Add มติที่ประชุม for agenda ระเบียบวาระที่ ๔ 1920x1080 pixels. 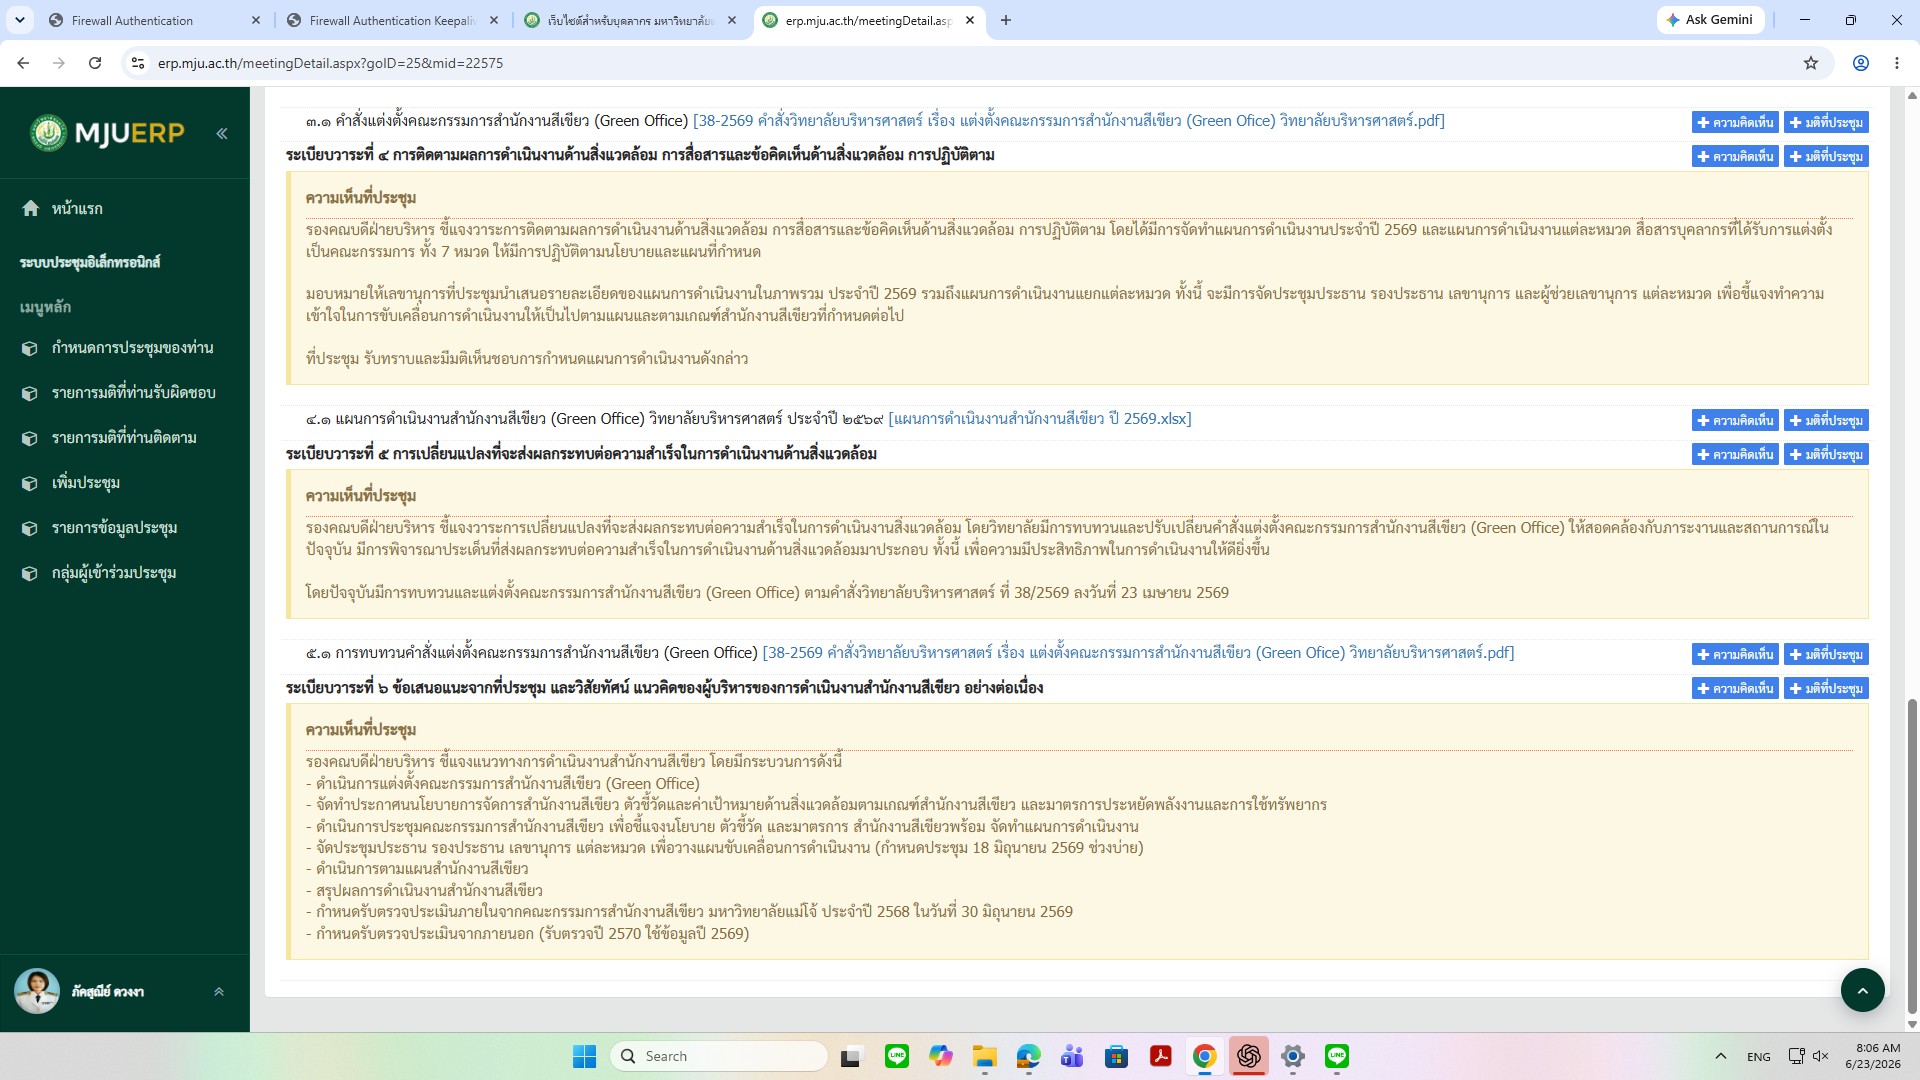(1826, 156)
